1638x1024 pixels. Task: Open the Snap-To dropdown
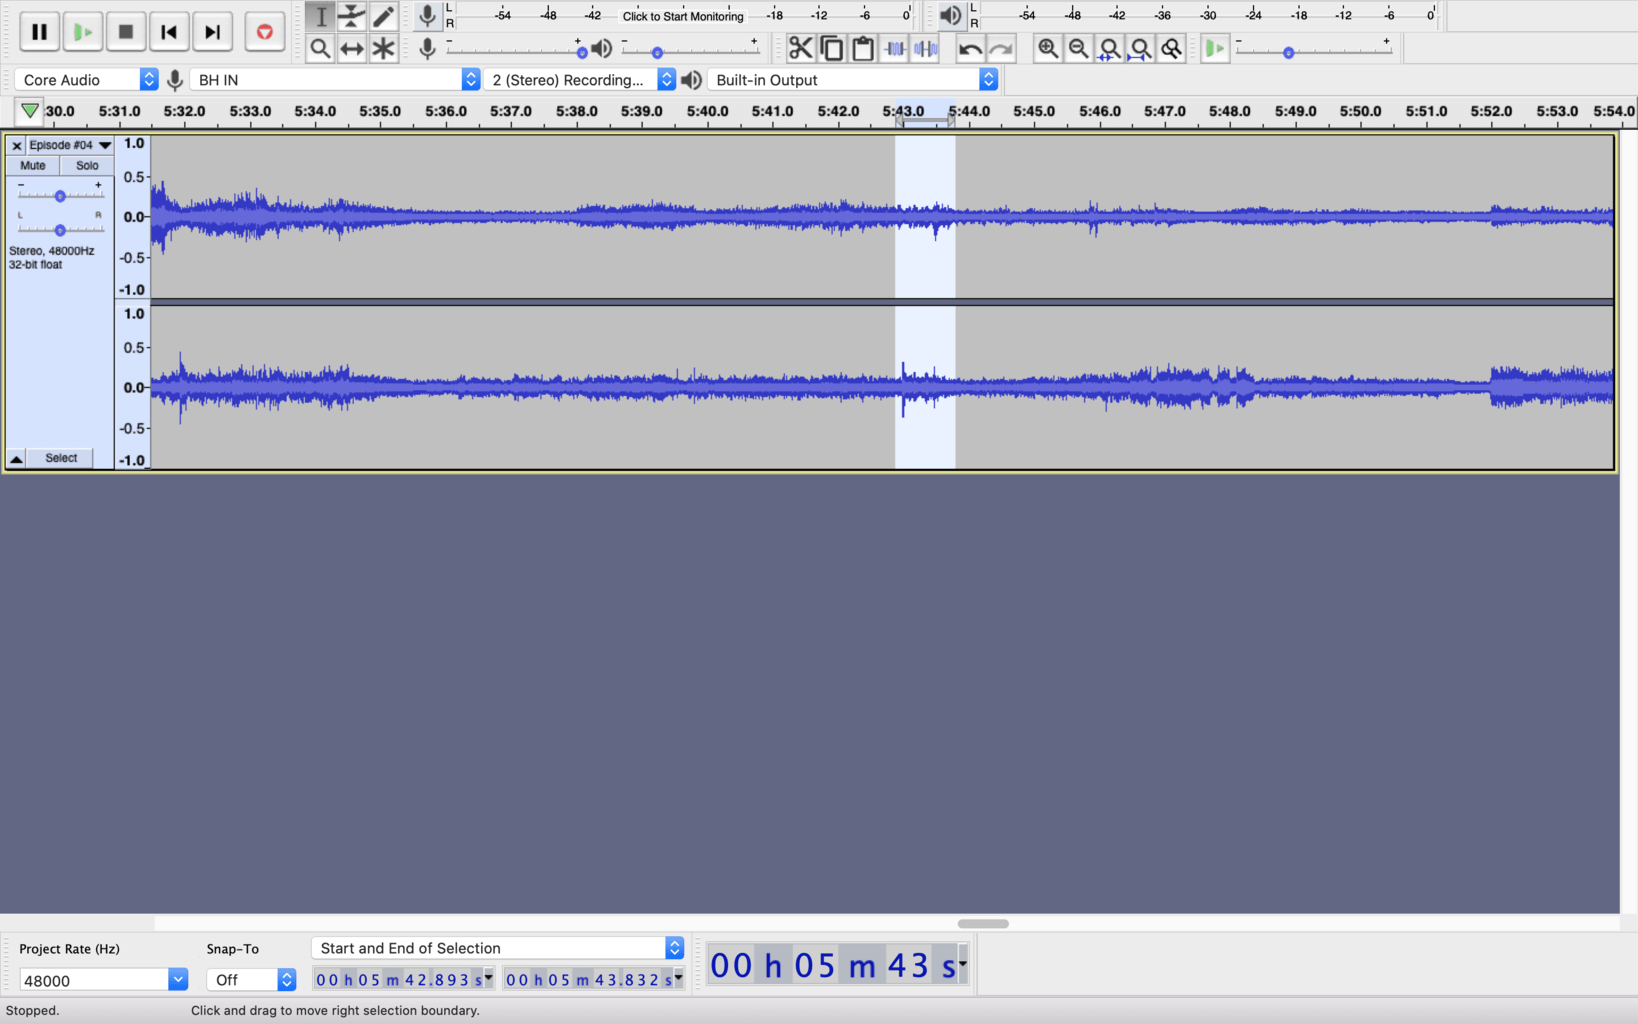coord(250,979)
